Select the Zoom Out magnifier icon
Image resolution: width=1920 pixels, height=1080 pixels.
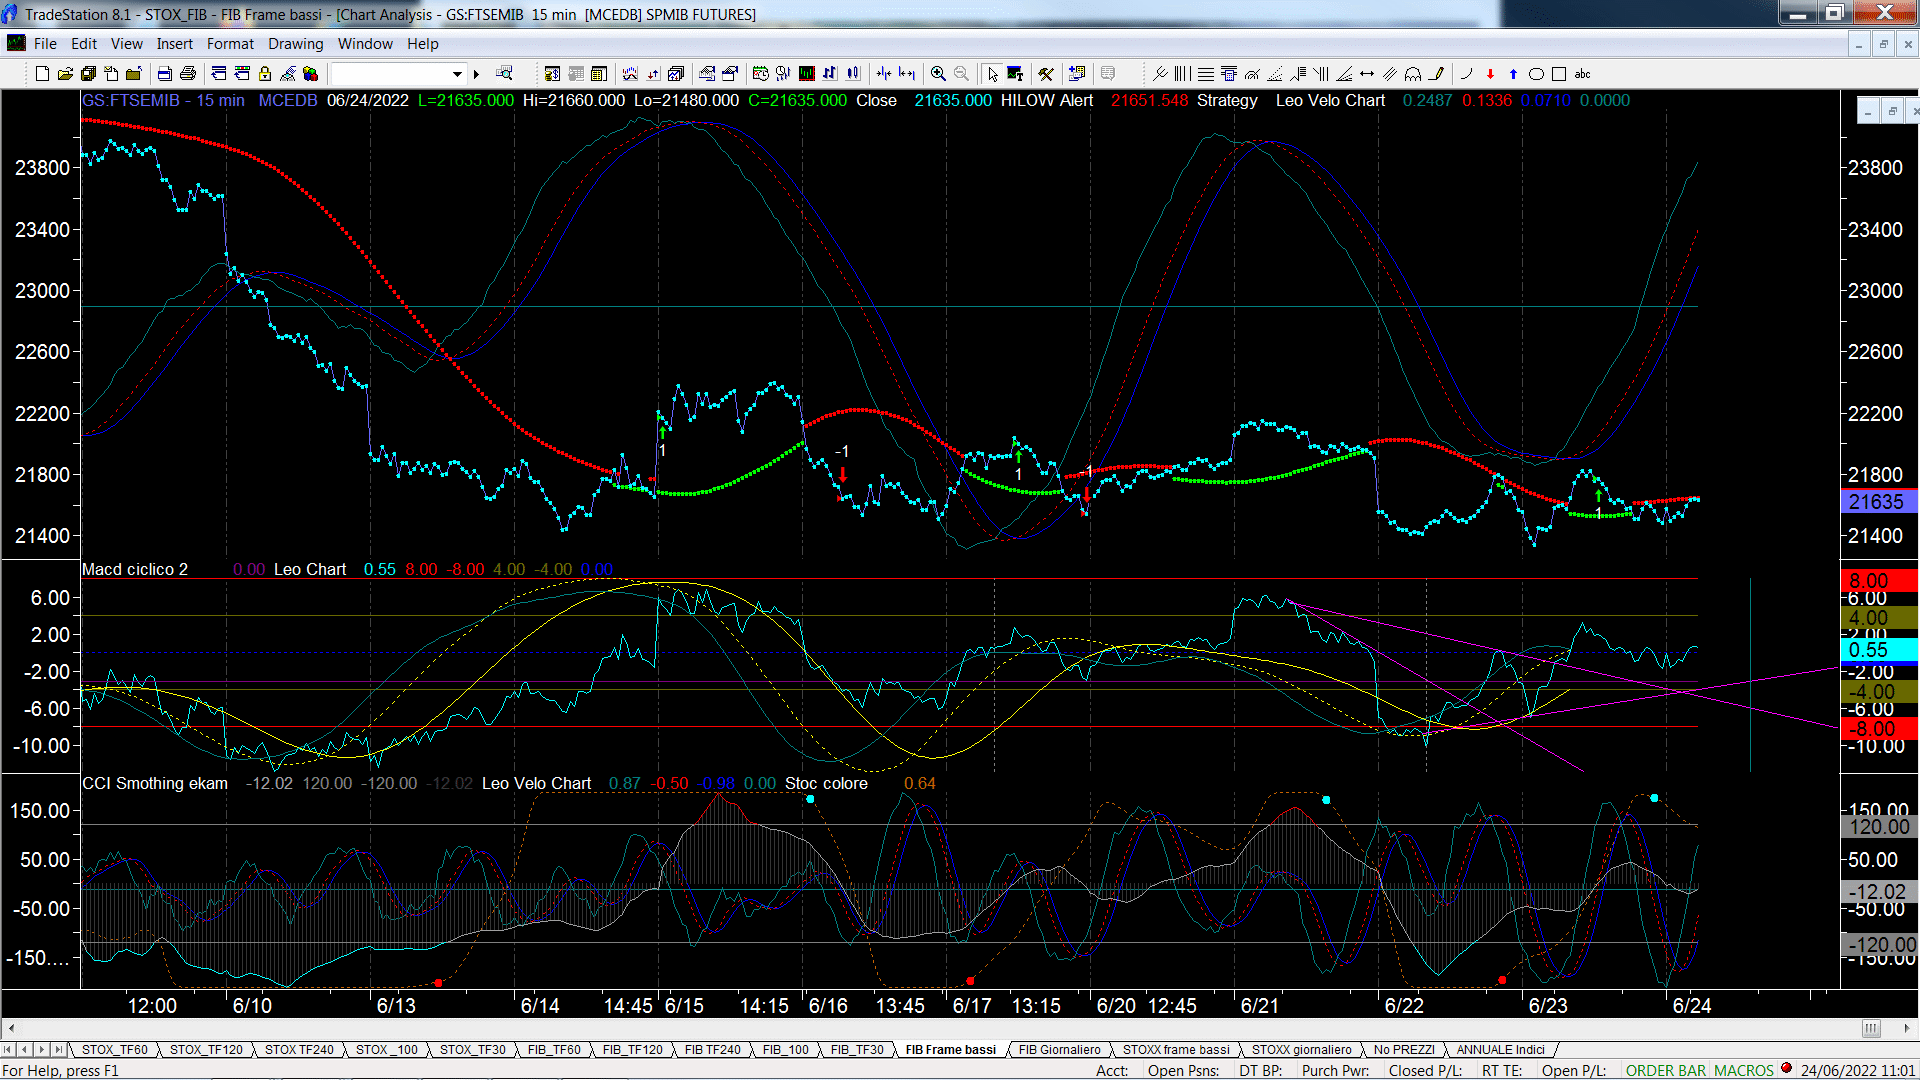pyautogui.click(x=961, y=74)
